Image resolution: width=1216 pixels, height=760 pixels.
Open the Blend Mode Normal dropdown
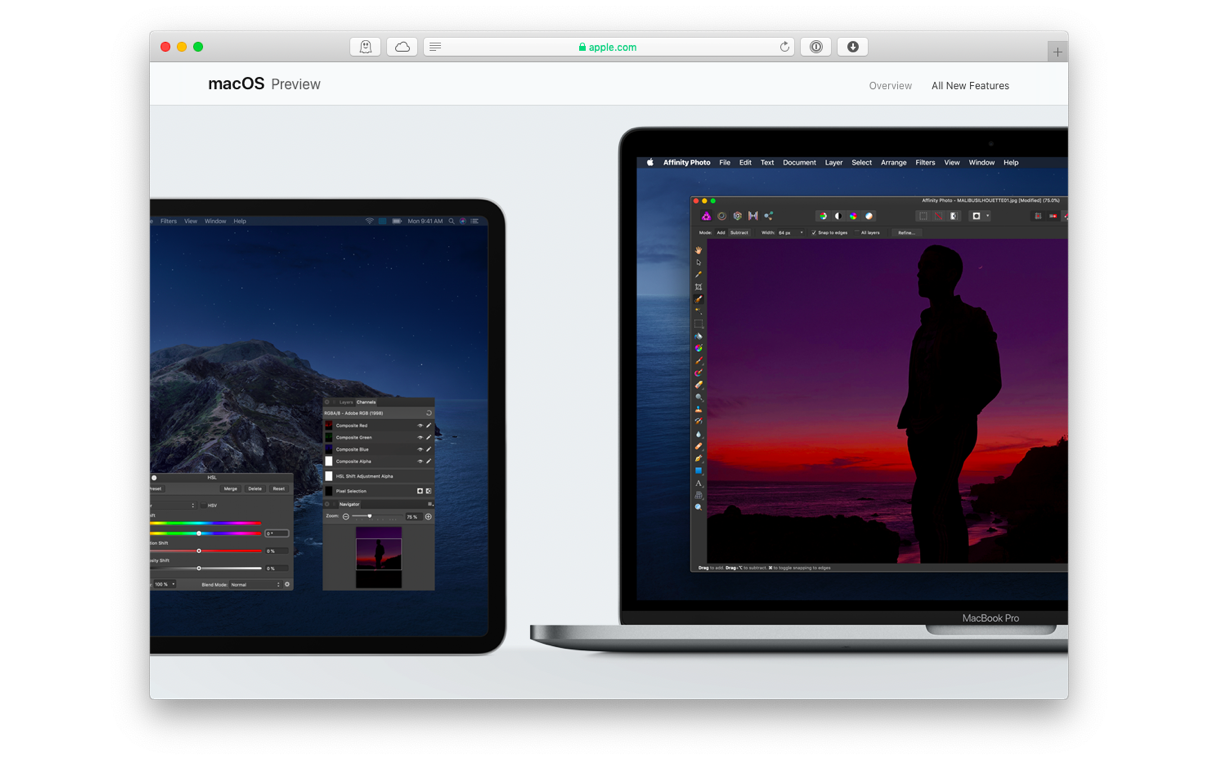tap(255, 585)
